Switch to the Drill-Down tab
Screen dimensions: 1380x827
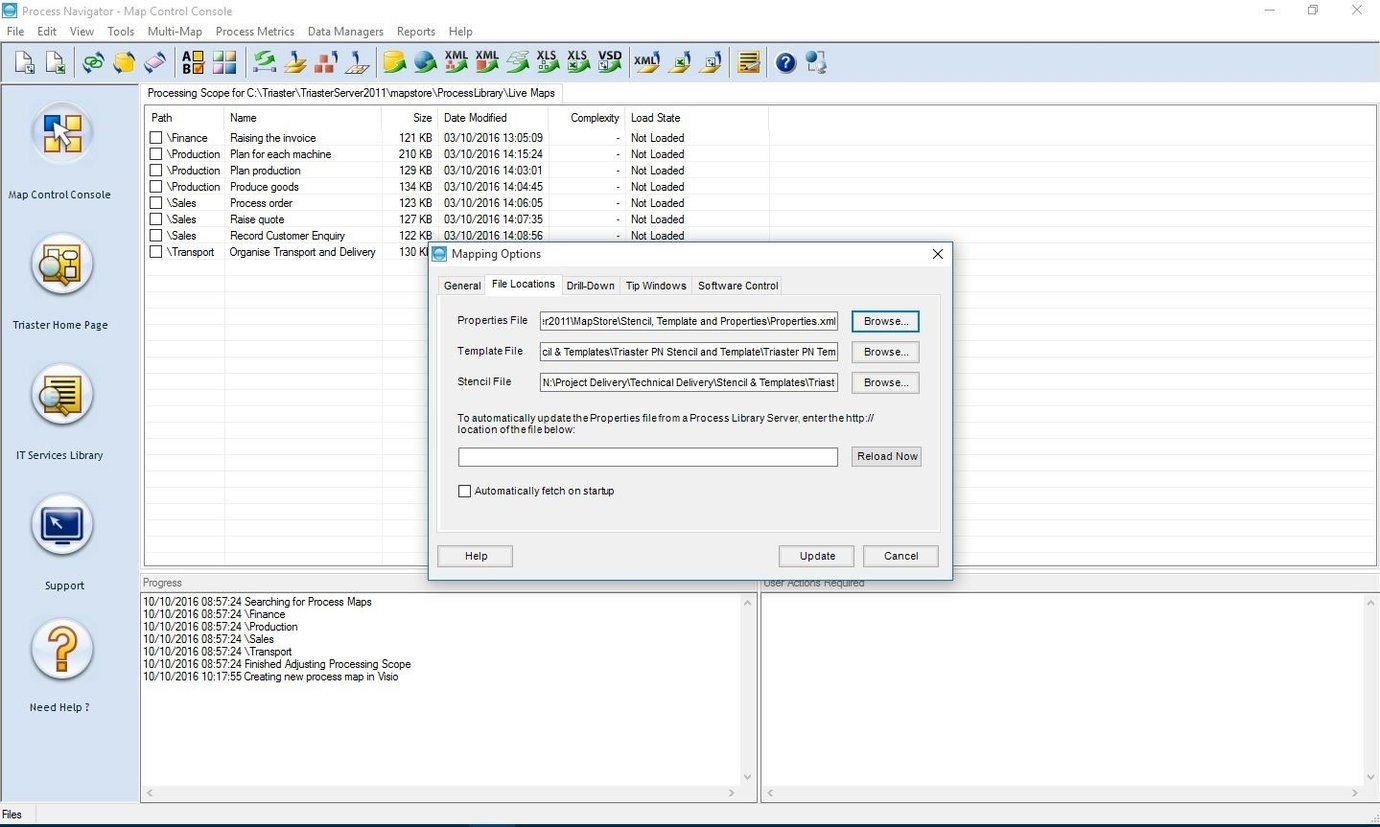pos(590,285)
